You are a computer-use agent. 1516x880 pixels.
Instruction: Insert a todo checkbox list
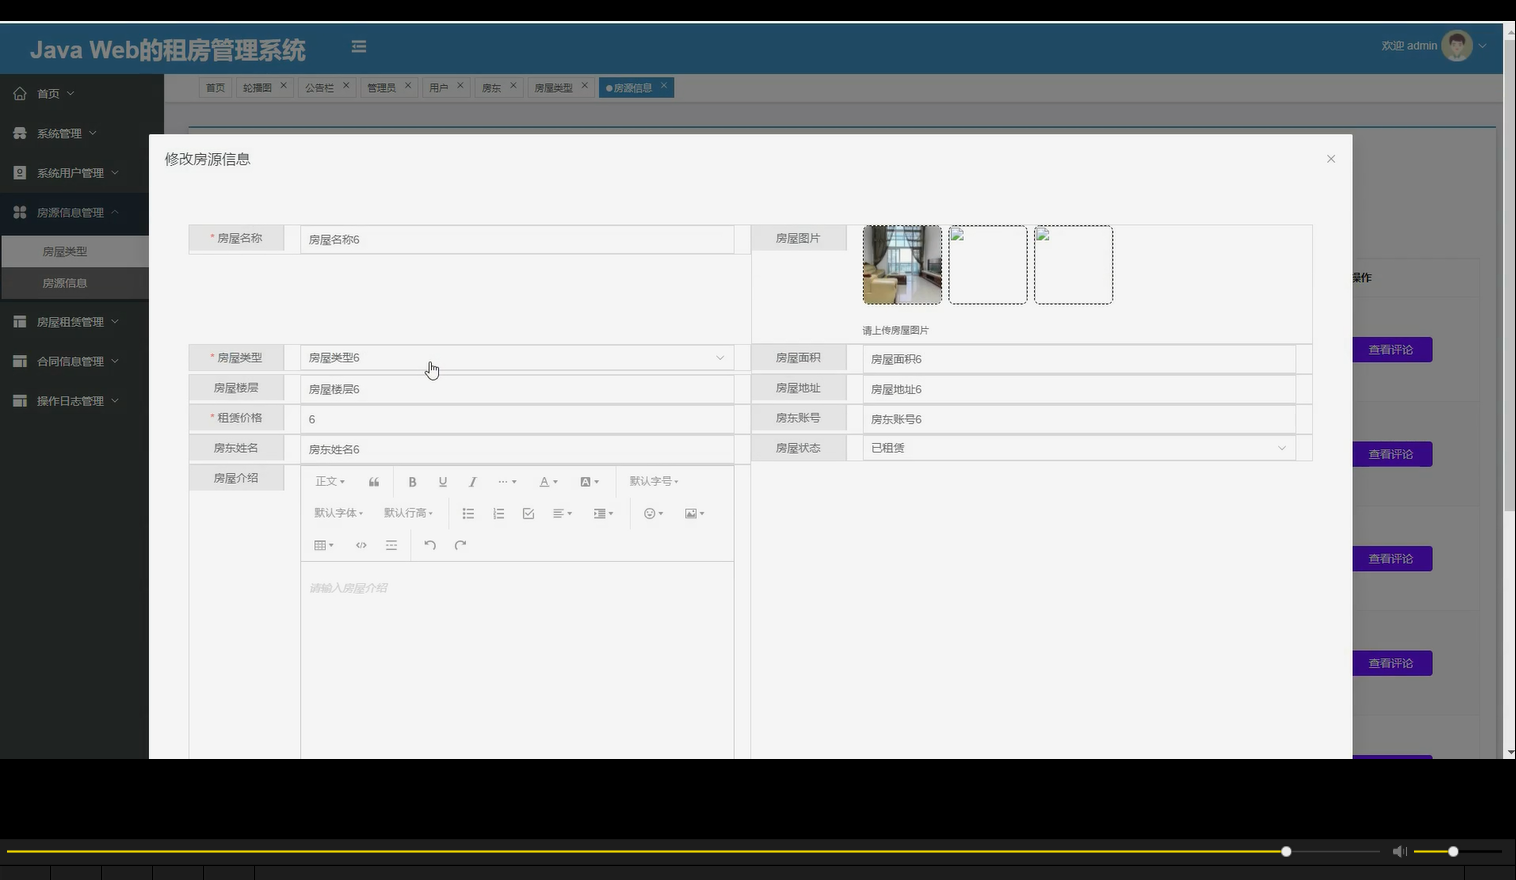coord(528,514)
